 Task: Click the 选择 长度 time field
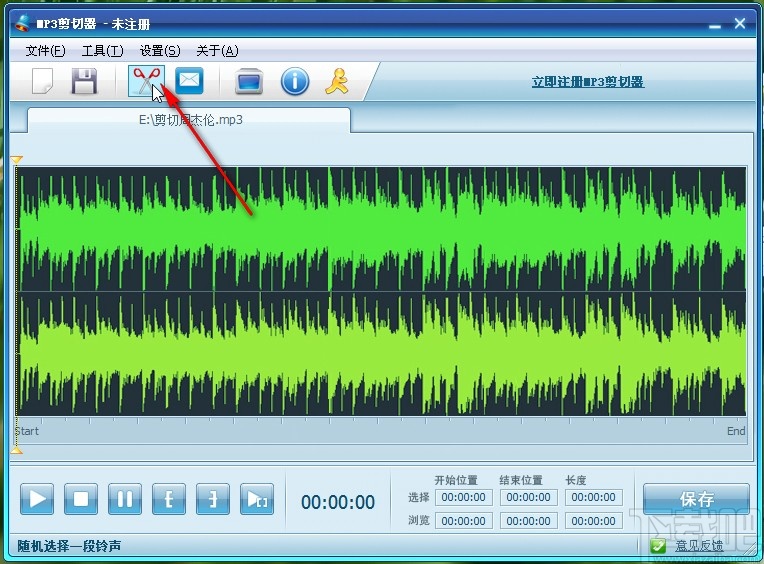593,497
